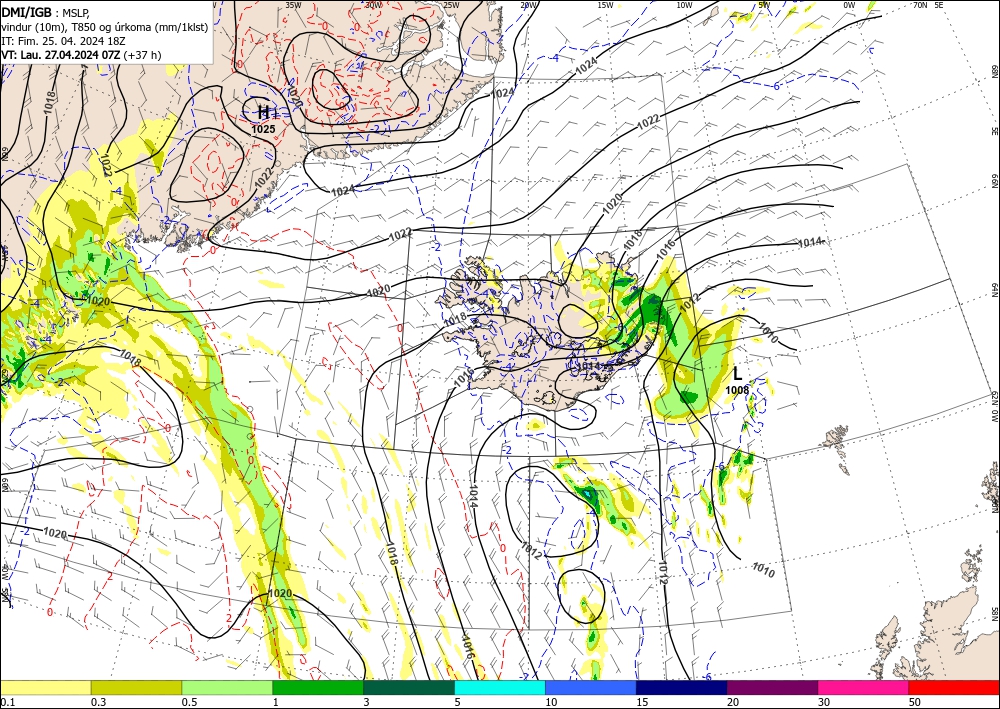Click the '5W' longitude label at top
The width and height of the screenshot is (1000, 709).
764,5
